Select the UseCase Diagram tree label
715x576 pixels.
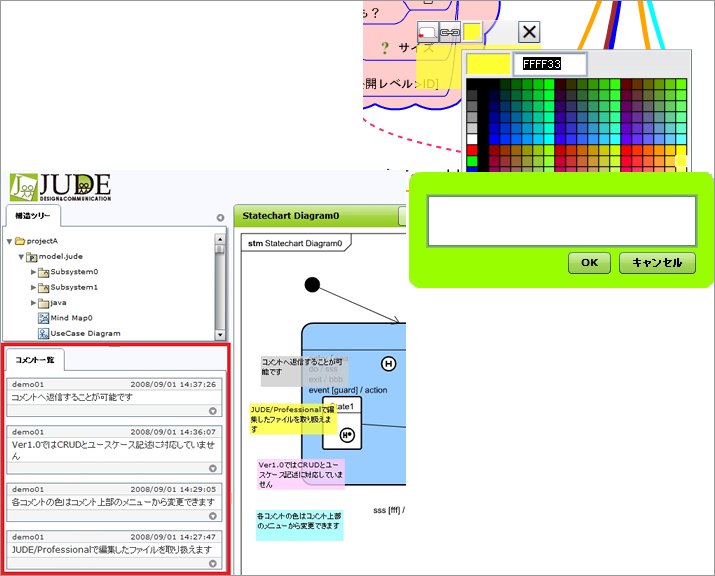(x=86, y=333)
